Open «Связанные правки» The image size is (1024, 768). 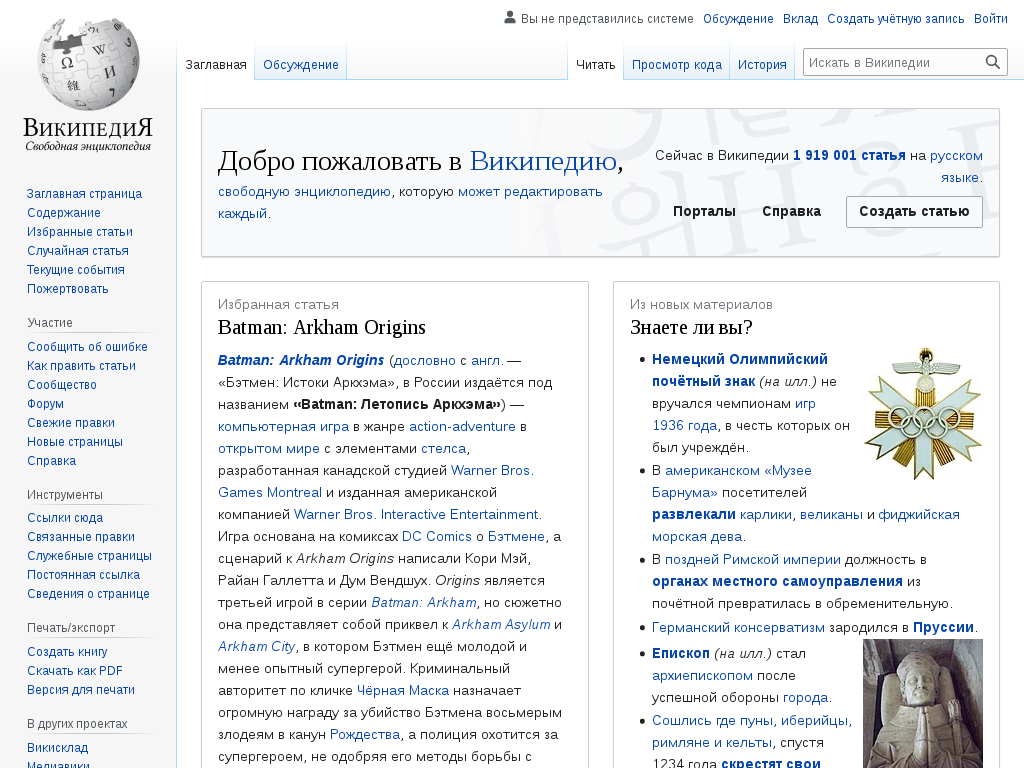[x=81, y=537]
